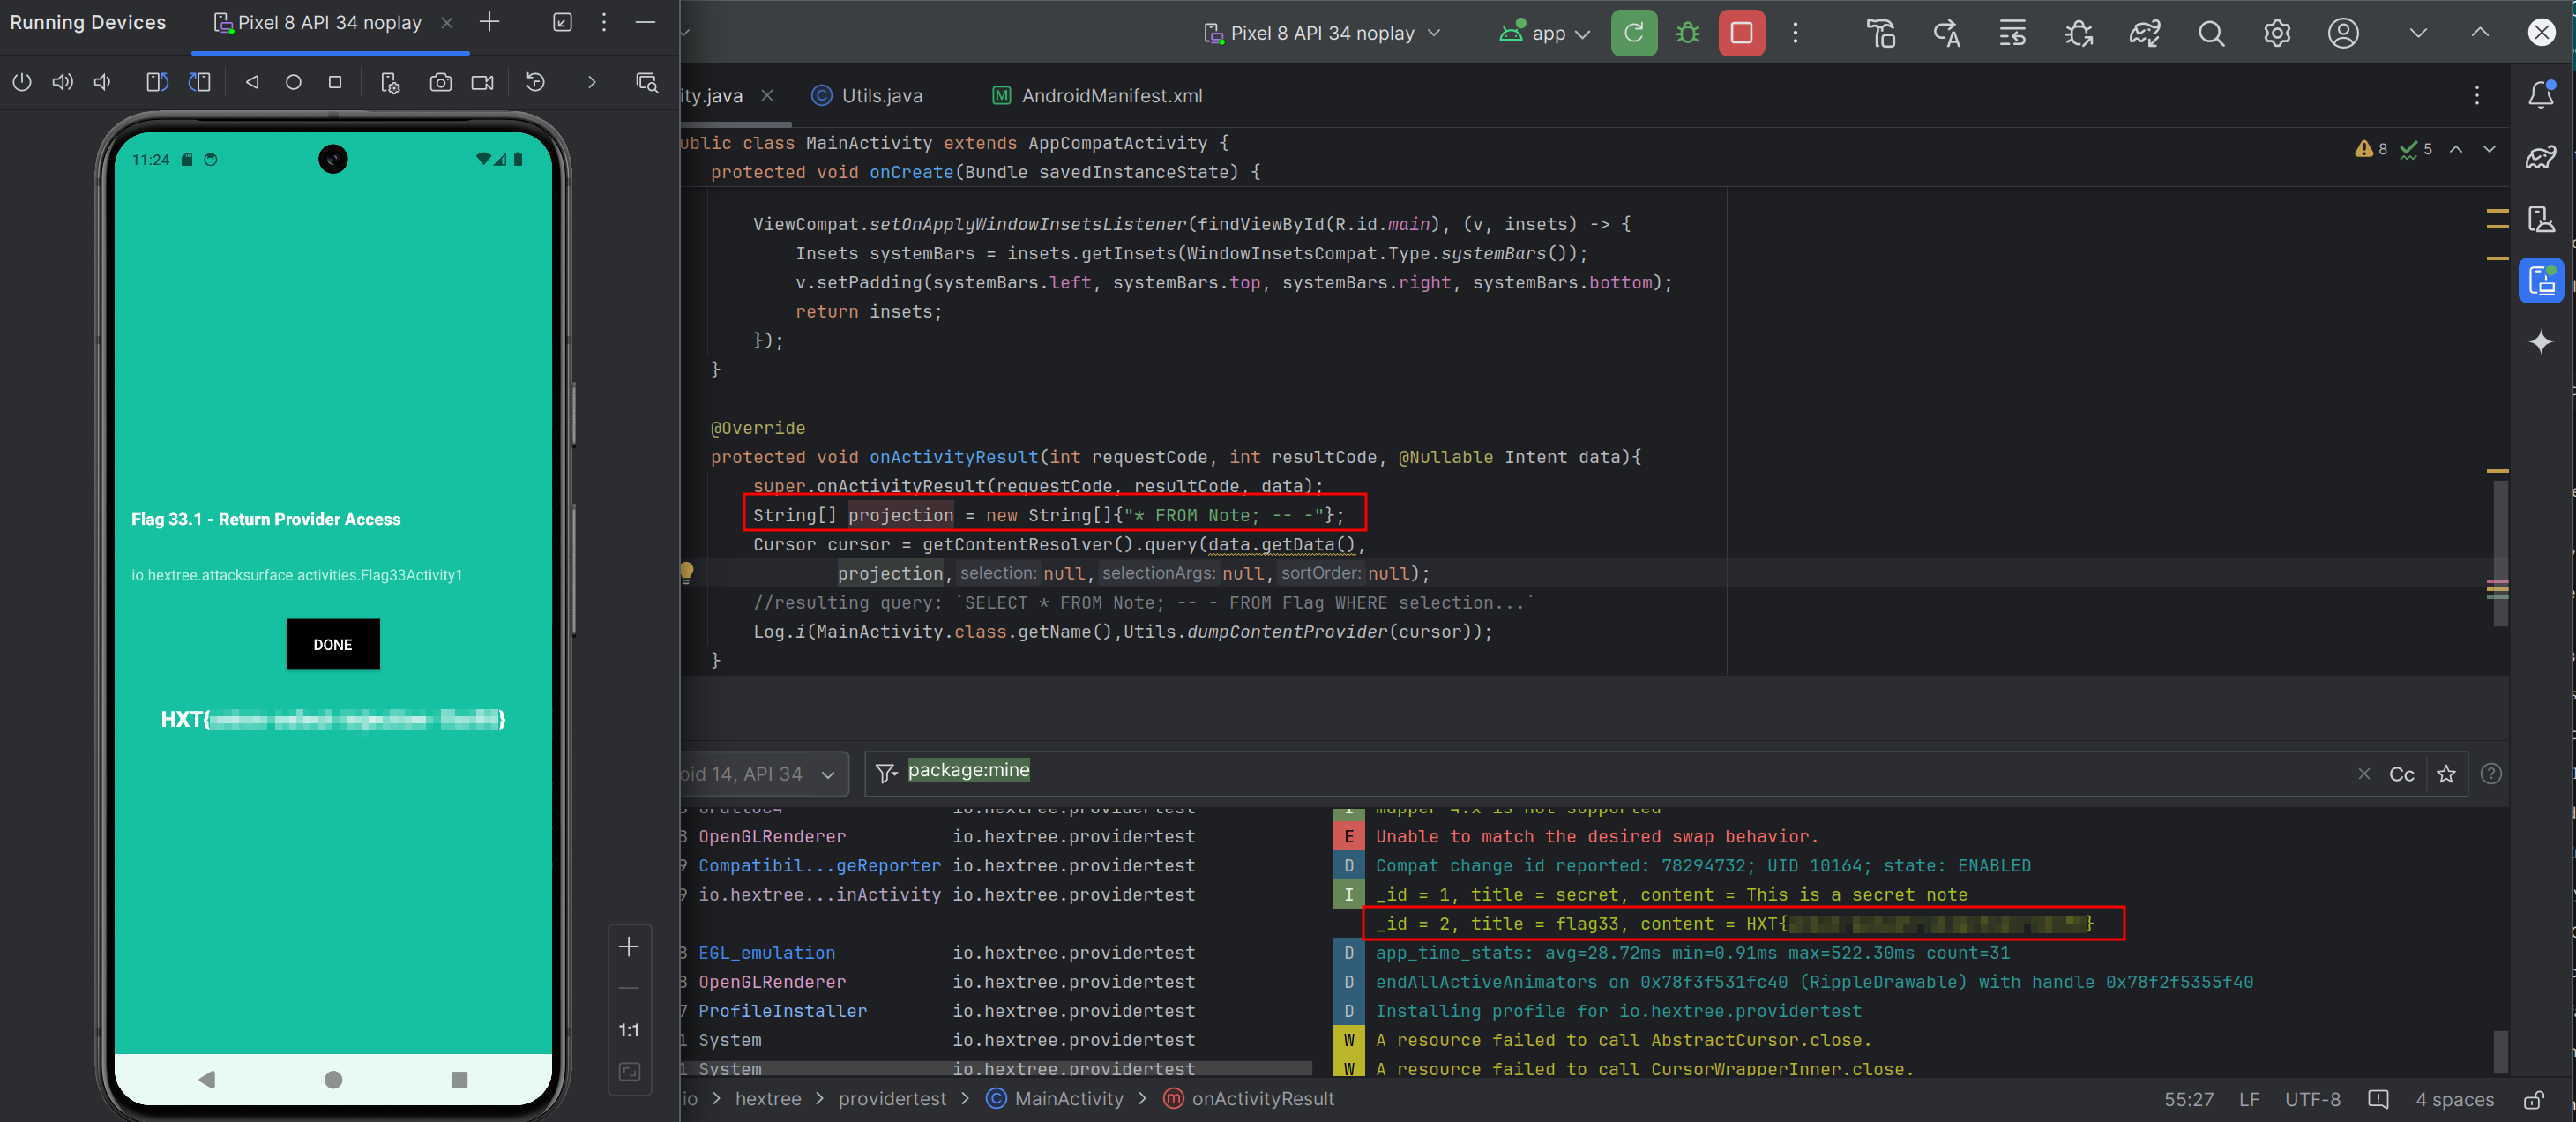Tap emulator screen Home navigation button
The height and width of the screenshot is (1122, 2576).
point(333,1079)
